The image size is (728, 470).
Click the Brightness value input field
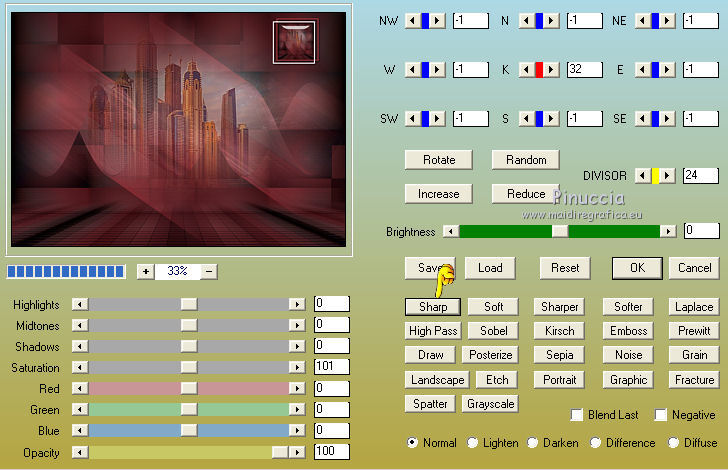coord(701,231)
